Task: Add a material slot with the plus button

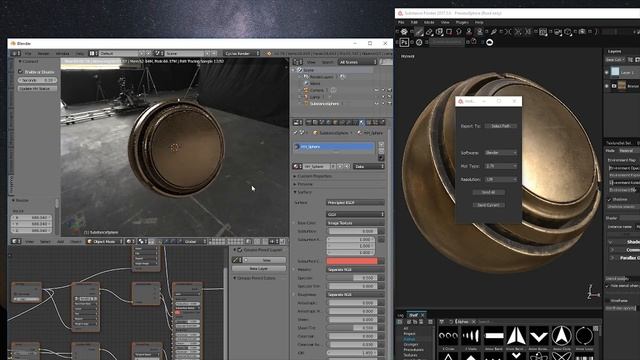Action: pyautogui.click(x=381, y=144)
